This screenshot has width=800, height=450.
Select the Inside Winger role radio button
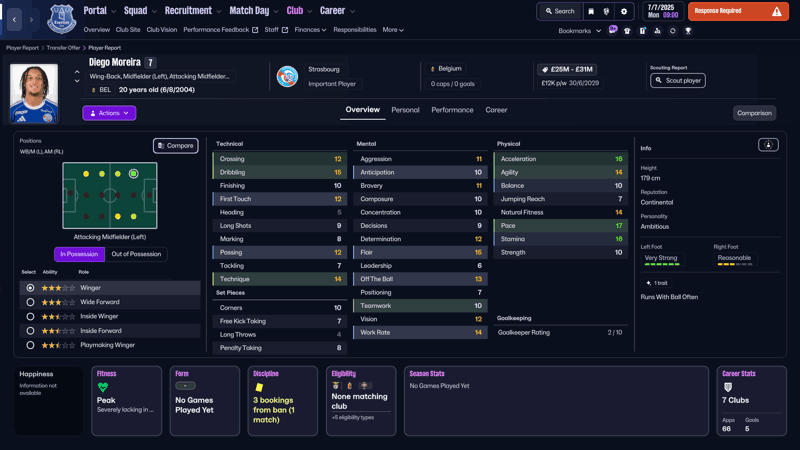31,316
